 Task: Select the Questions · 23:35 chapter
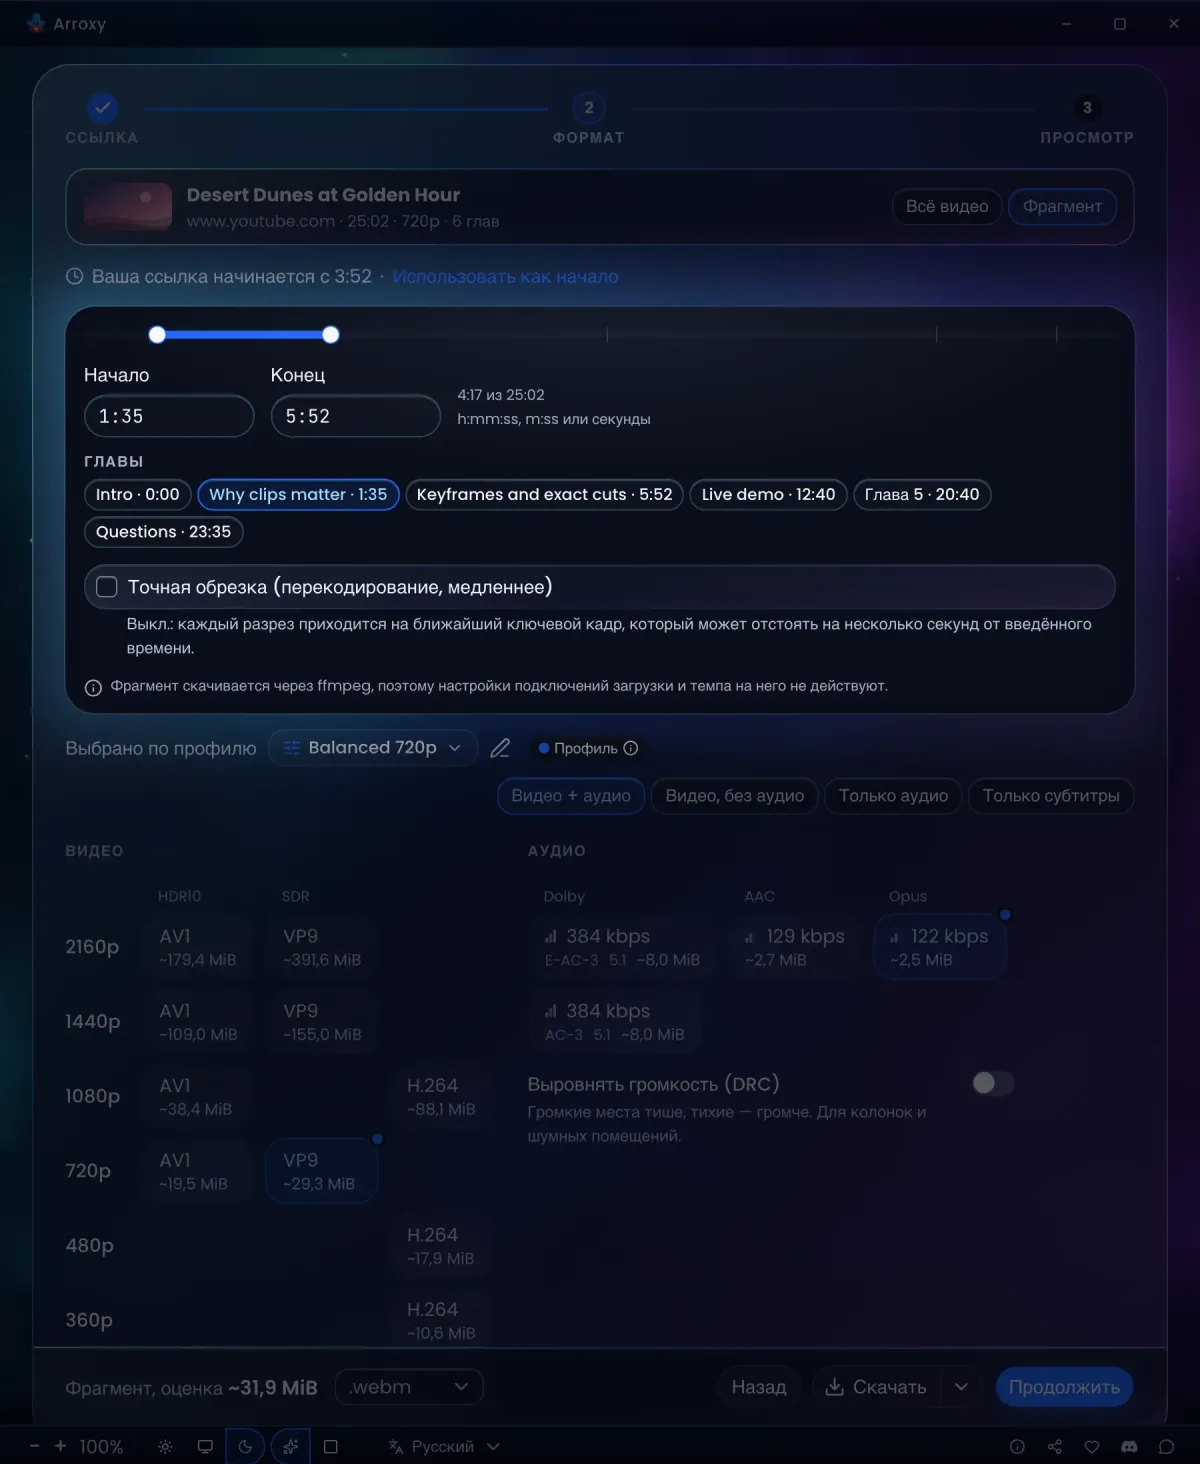click(x=164, y=532)
